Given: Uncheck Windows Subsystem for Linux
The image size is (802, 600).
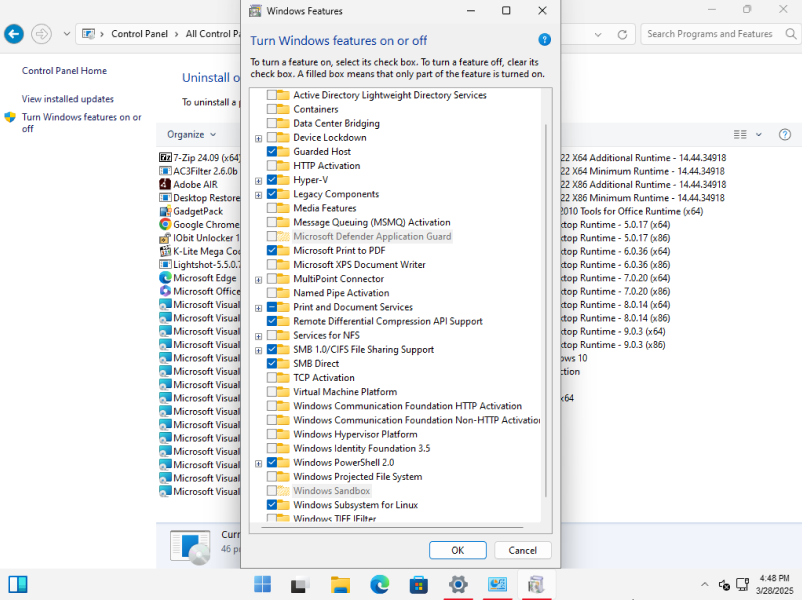Looking at the screenshot, I should coord(272,505).
